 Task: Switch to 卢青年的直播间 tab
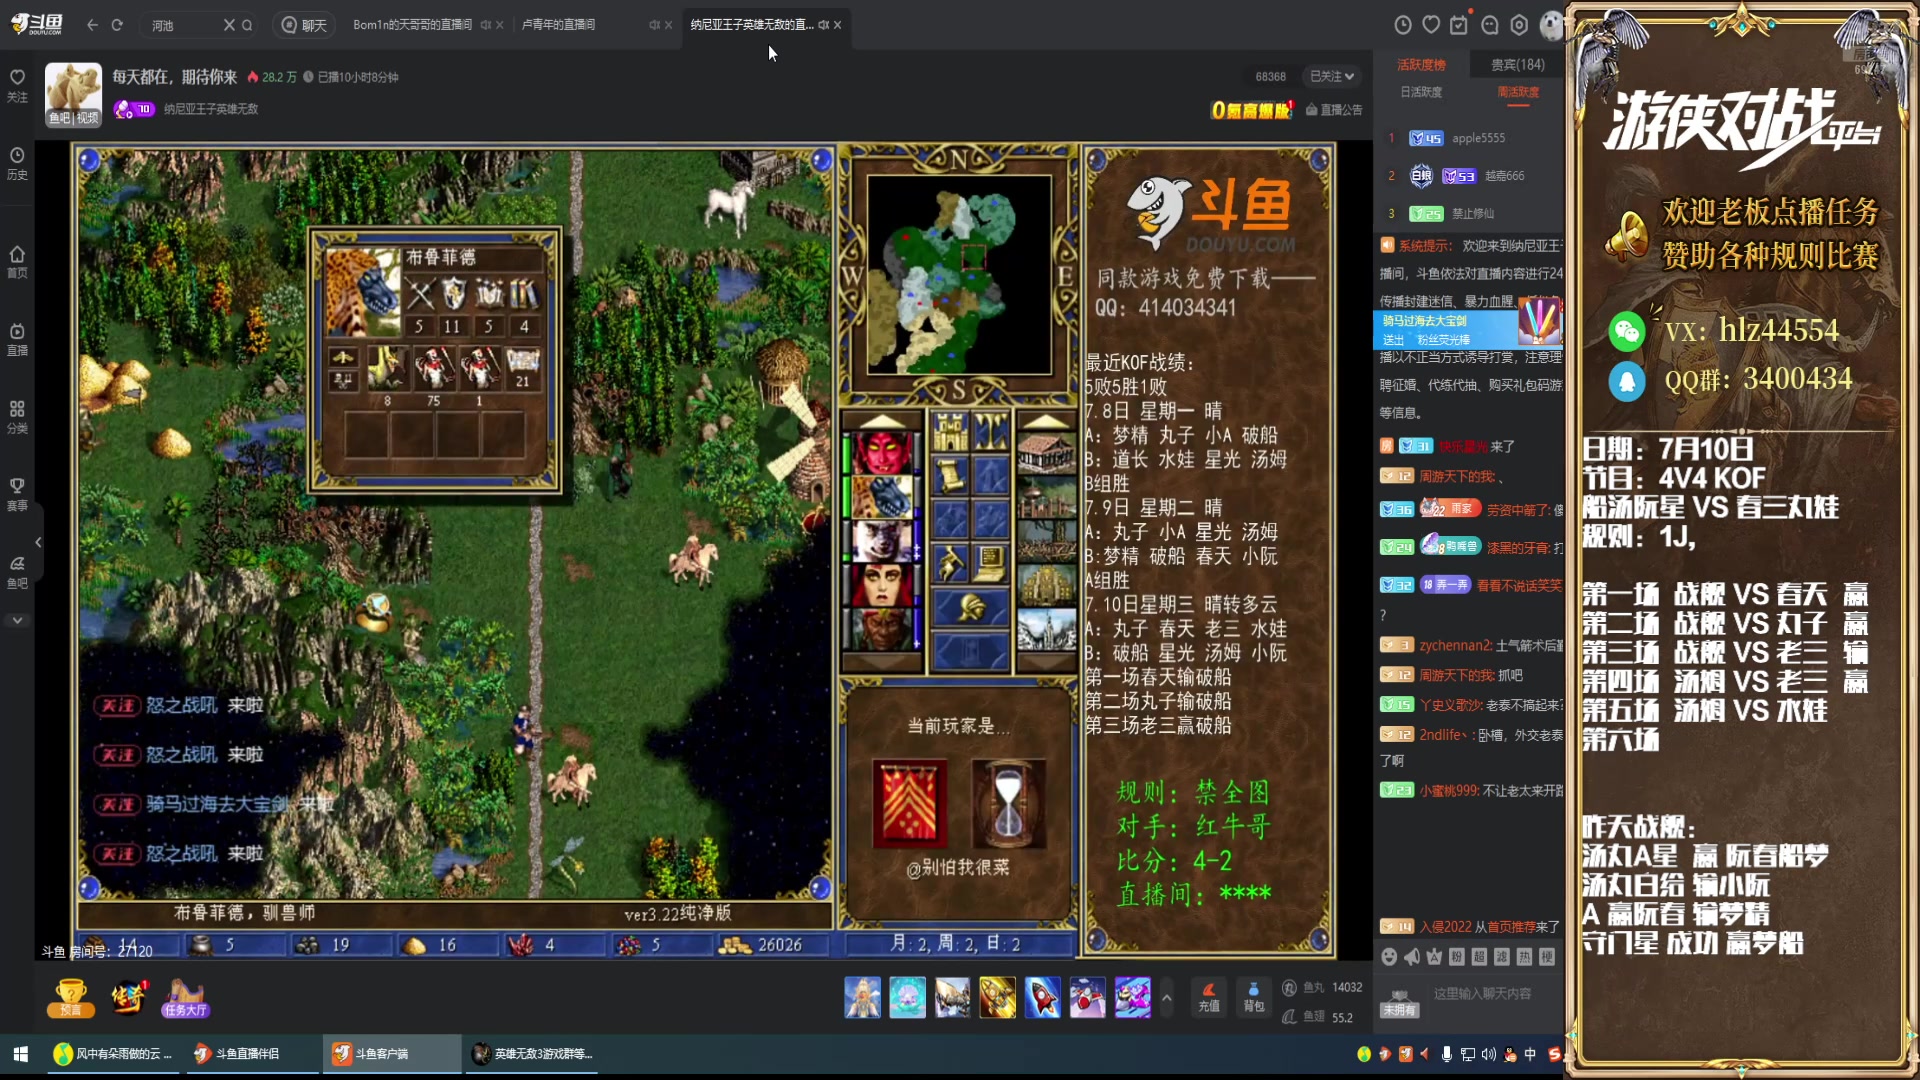click(x=558, y=25)
